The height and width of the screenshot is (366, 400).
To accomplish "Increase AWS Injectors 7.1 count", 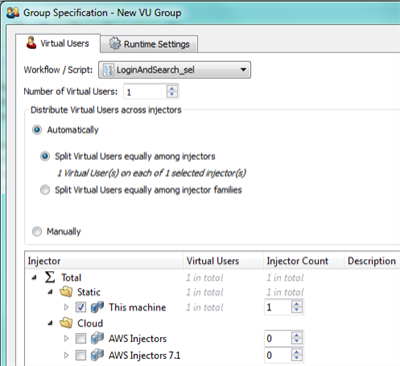I will [297, 352].
